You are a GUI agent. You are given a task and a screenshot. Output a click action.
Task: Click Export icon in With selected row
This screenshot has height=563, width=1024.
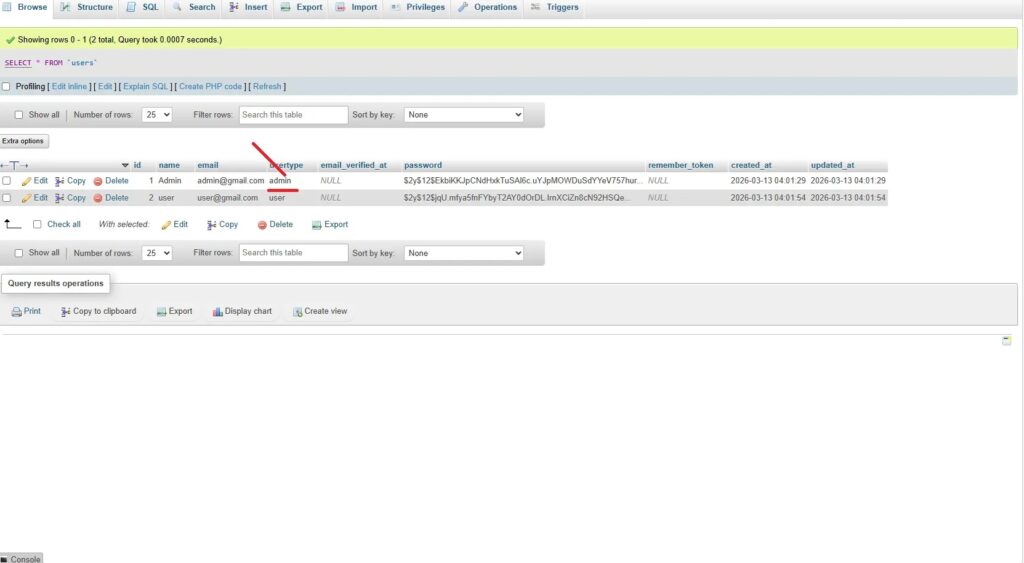coord(317,225)
